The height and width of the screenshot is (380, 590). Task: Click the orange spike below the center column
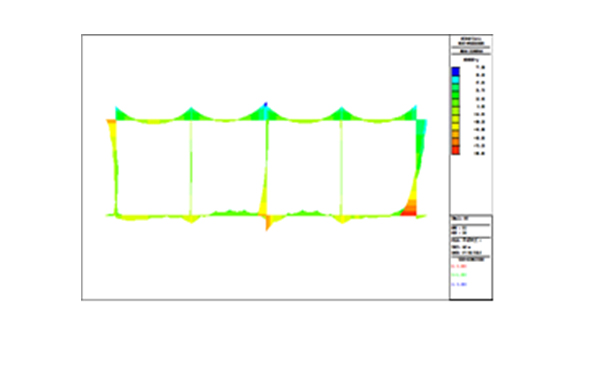pos(268,223)
